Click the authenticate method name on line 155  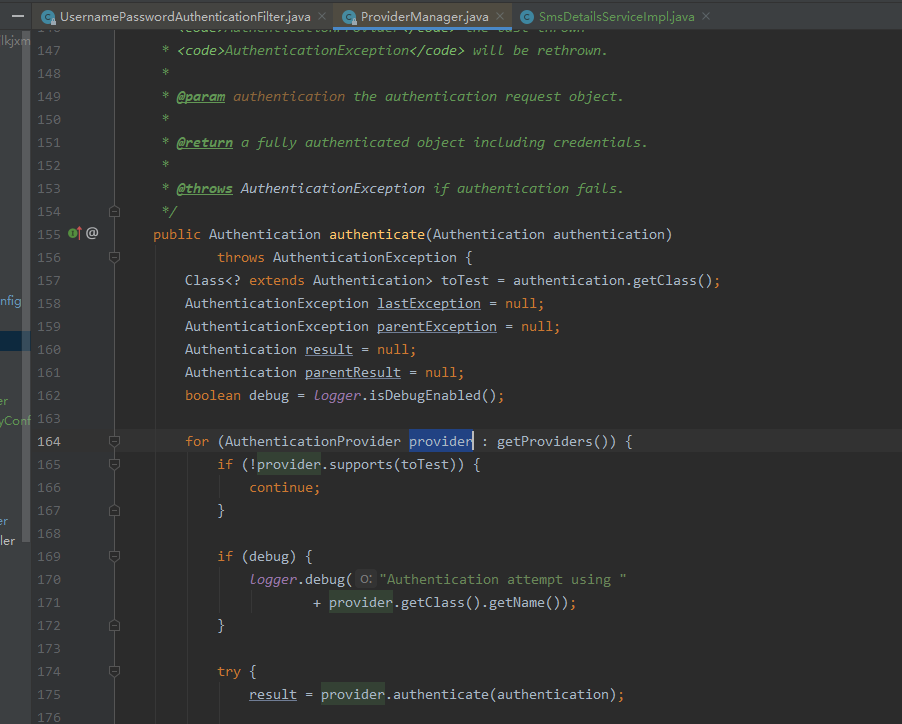376,234
